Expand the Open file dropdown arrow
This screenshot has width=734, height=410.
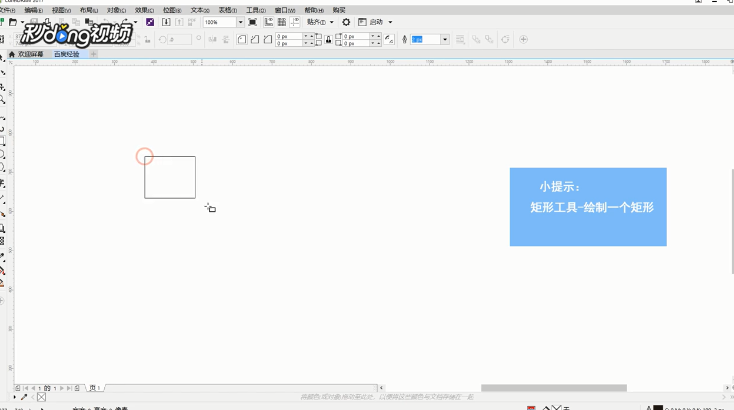tap(22, 22)
